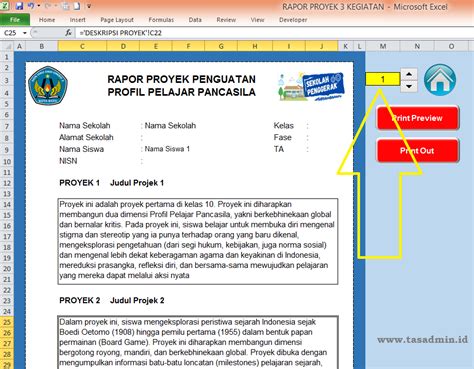Select column M header
Viewport: 474px width, 369px height.
[x=383, y=46]
